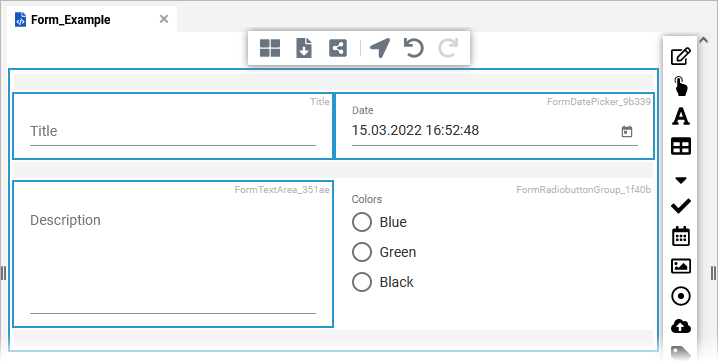Click the share icon in top toolbar
Viewport: 718px width, 362px height.
pyautogui.click(x=338, y=48)
